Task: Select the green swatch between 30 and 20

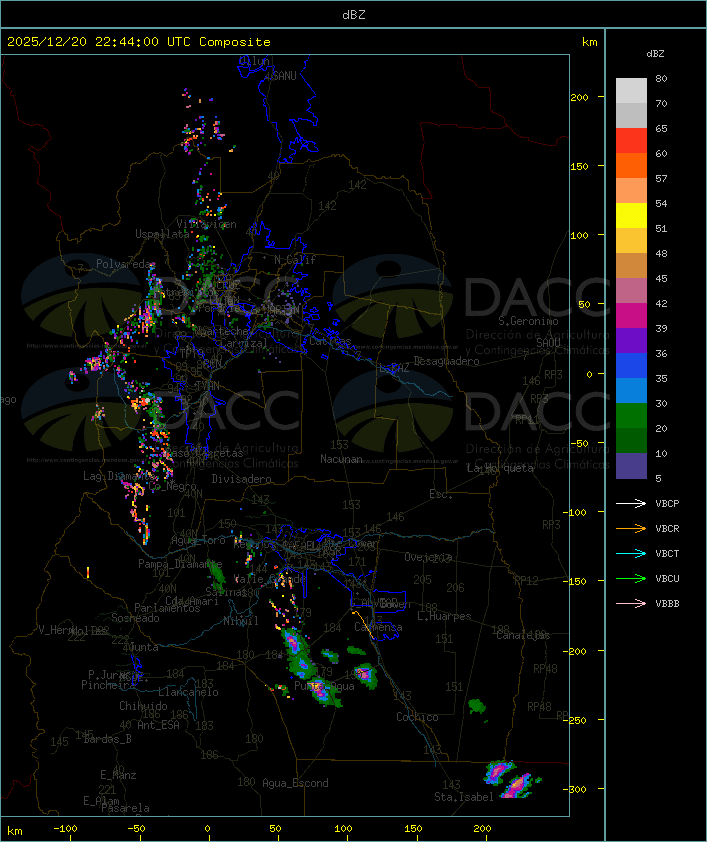Action: [x=631, y=415]
